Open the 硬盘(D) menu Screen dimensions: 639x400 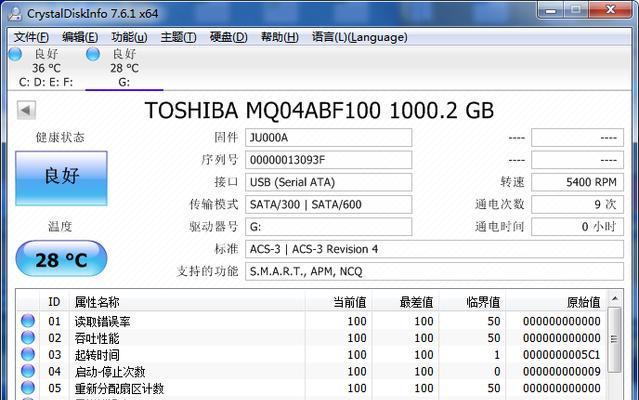(228, 37)
